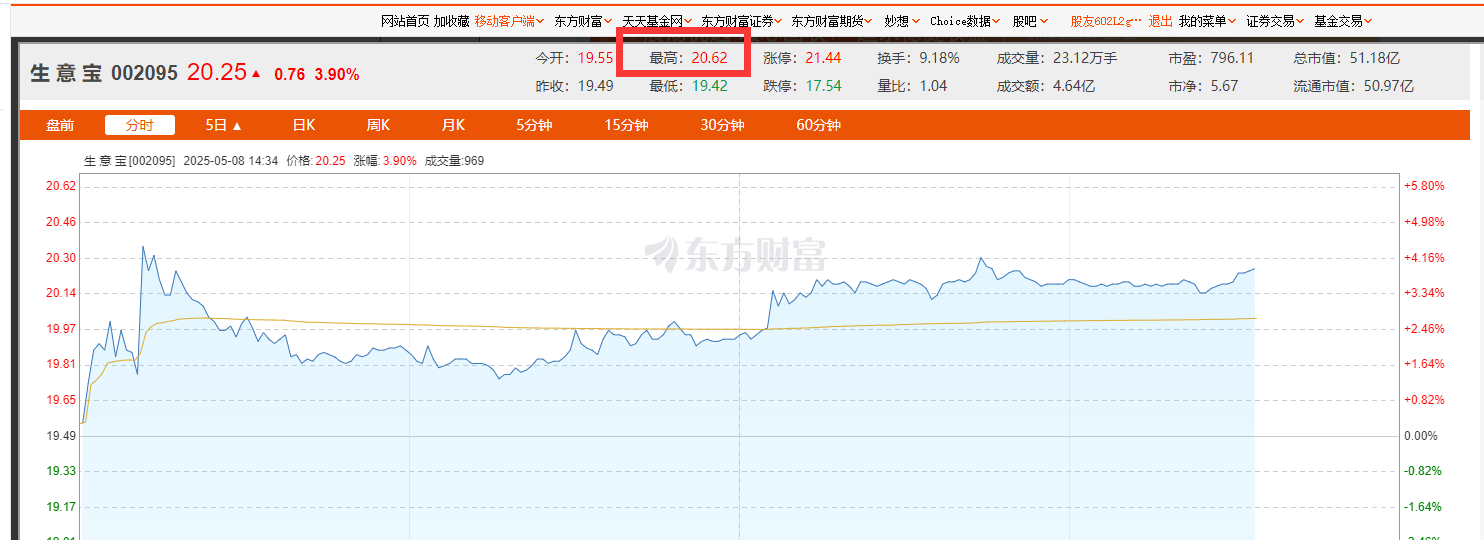Click the 总市值 value 51.18亿
Viewport: 1484px width, 540px height.
click(1376, 58)
